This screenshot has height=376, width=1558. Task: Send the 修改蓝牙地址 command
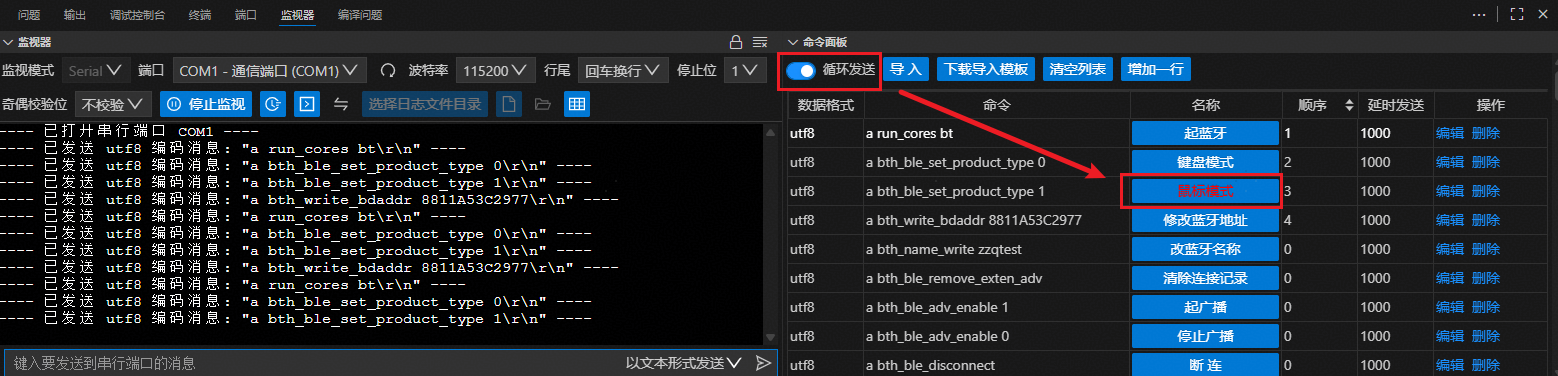coord(1206,220)
